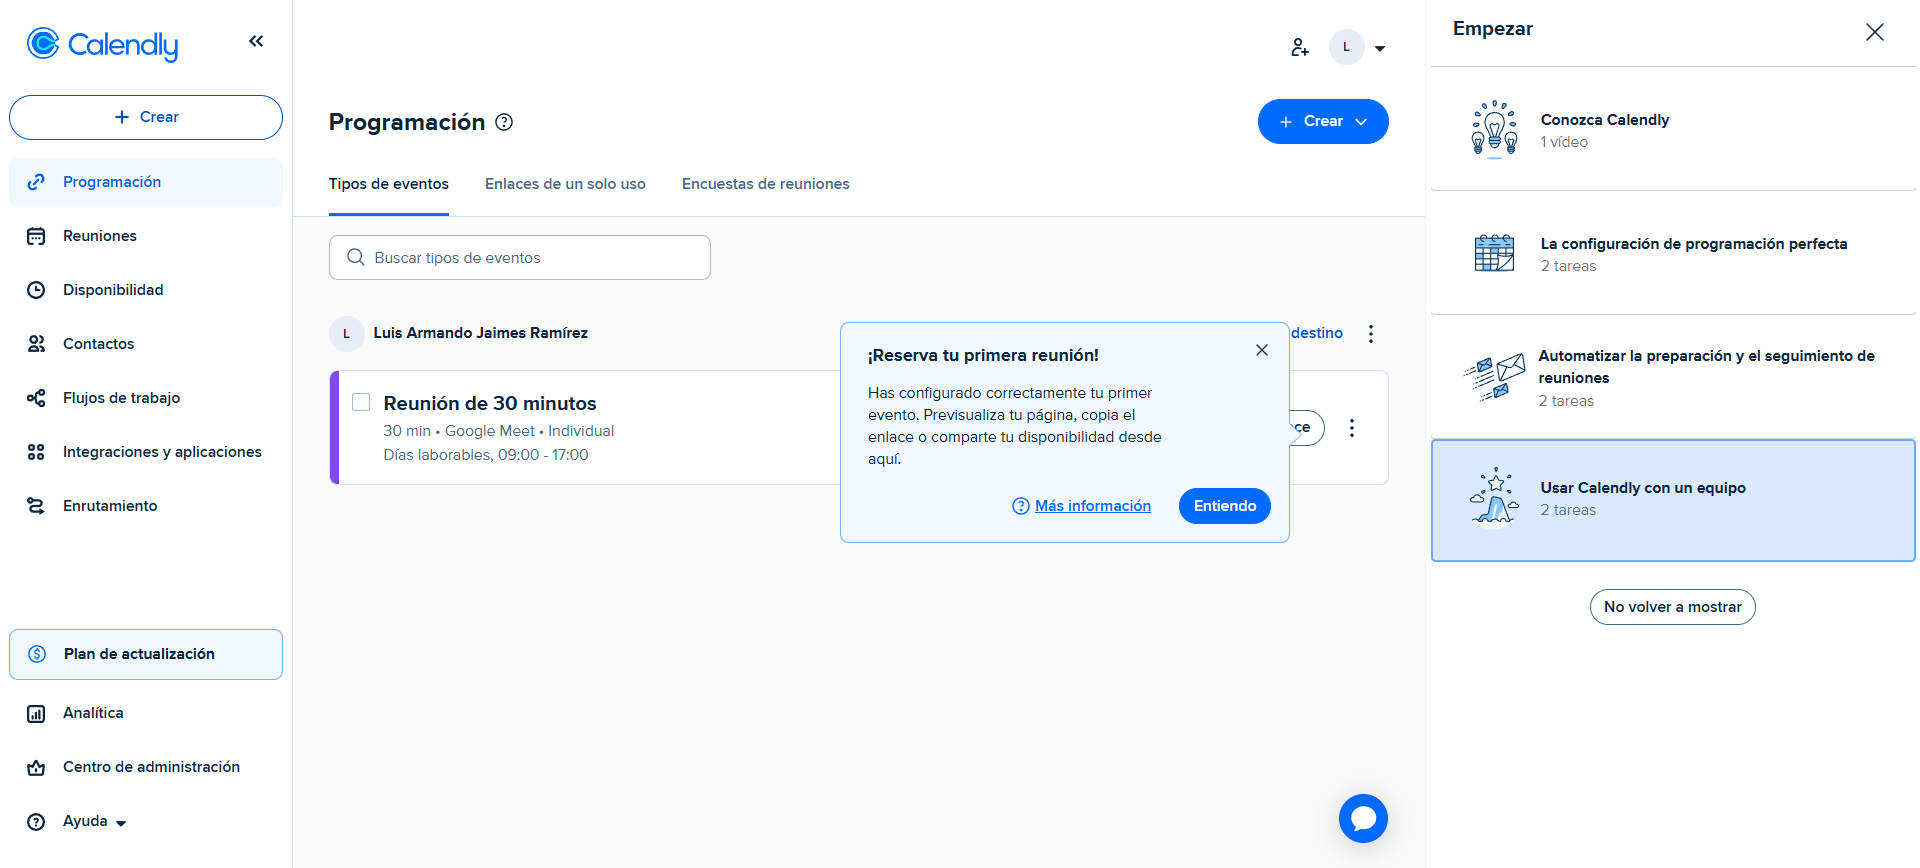Click the Contactos people icon
The height and width of the screenshot is (868, 1920).
pyautogui.click(x=36, y=344)
